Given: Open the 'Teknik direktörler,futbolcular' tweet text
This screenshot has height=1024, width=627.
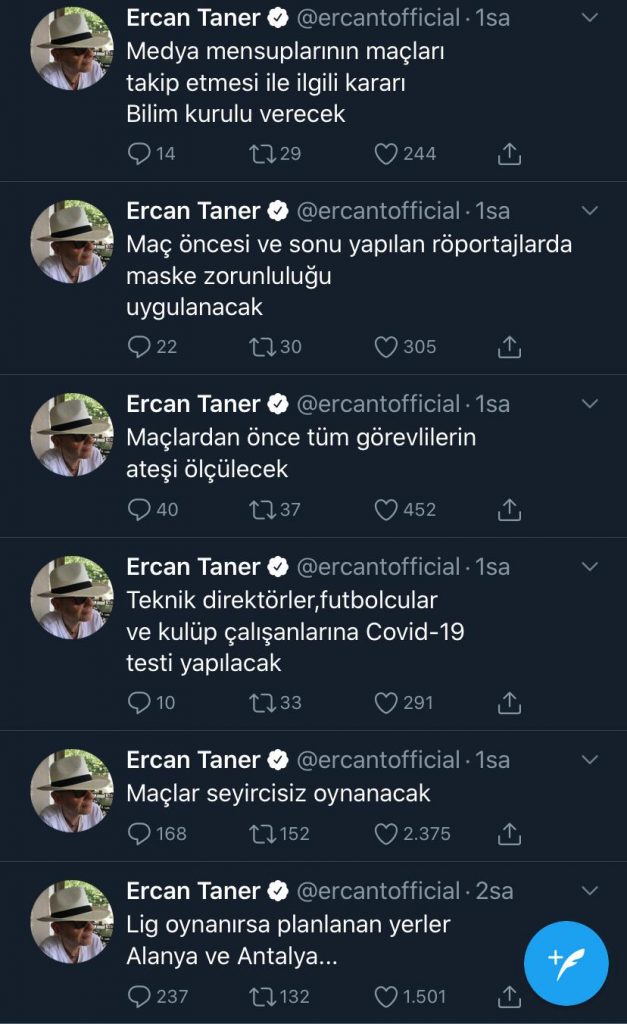Looking at the screenshot, I should pos(295,632).
